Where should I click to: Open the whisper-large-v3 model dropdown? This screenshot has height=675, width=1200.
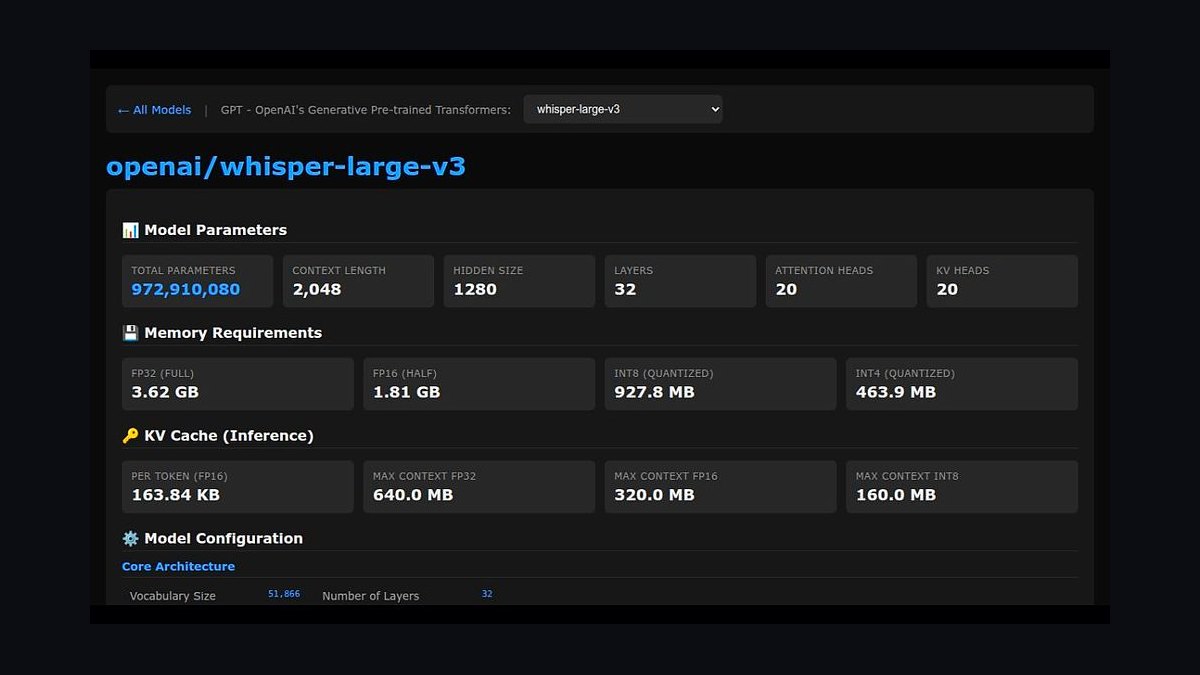tap(623, 109)
